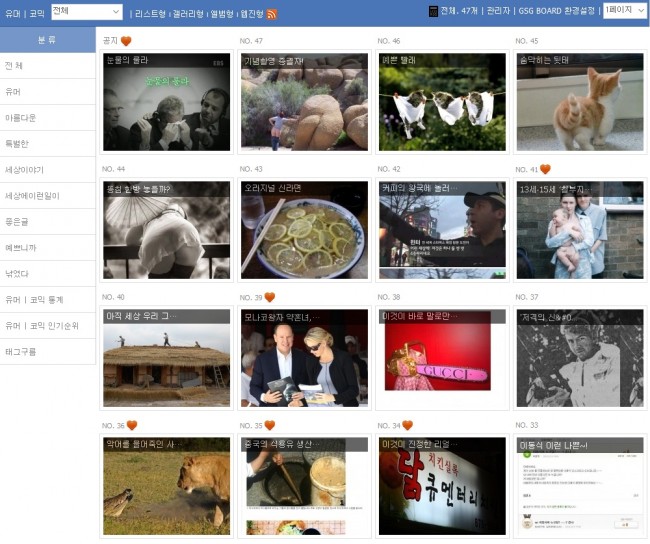Open post NO. 40 thatched house thumbnail
The image size is (650, 544).
pyautogui.click(x=166, y=358)
